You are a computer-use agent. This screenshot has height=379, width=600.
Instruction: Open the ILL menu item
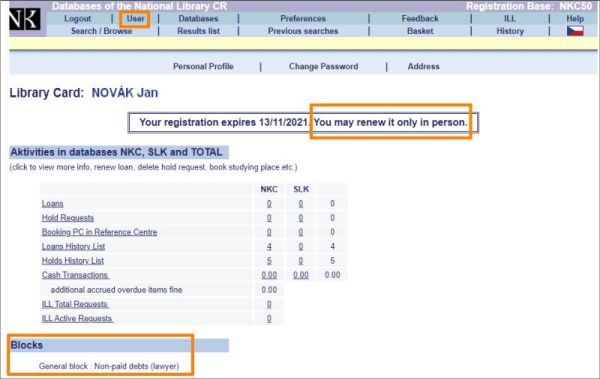pos(509,18)
